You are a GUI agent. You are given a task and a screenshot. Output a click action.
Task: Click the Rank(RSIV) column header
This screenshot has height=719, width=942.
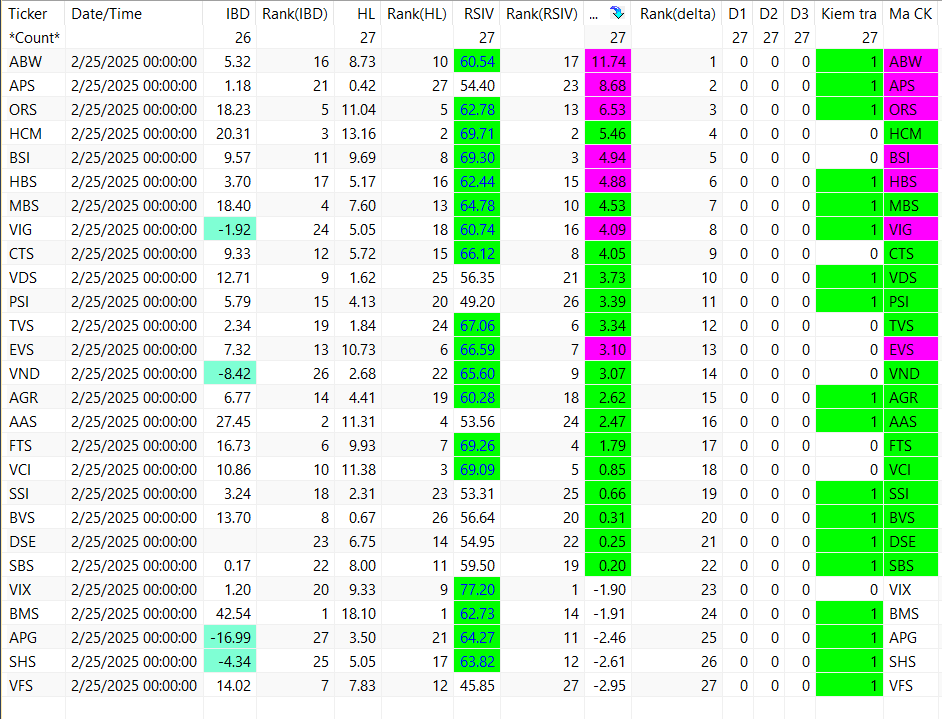(541, 14)
